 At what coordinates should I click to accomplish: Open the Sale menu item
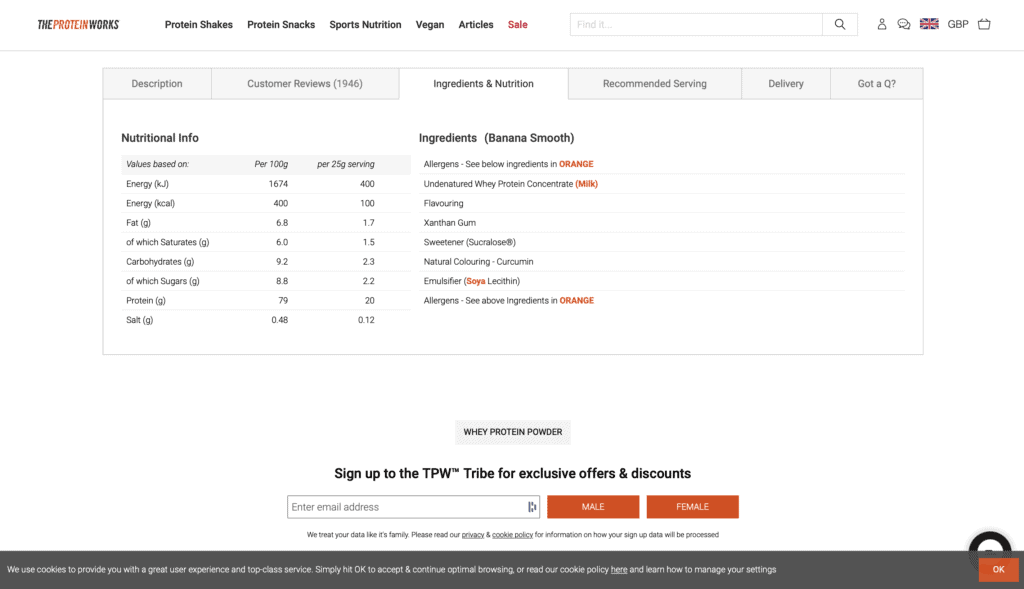tap(517, 25)
